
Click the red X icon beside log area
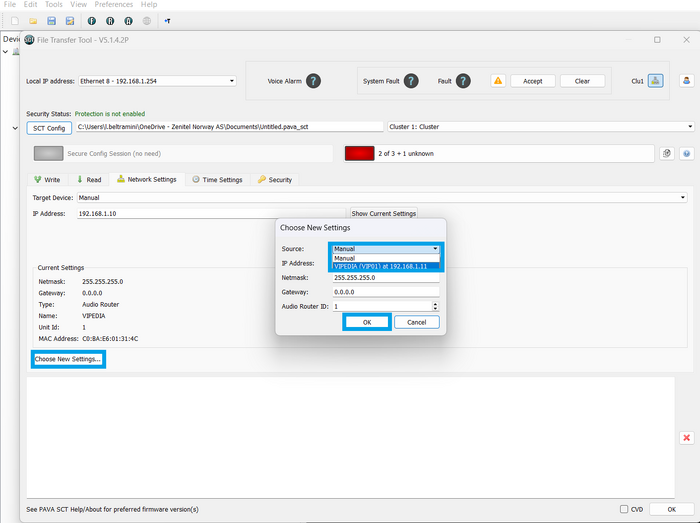pyautogui.click(x=687, y=438)
